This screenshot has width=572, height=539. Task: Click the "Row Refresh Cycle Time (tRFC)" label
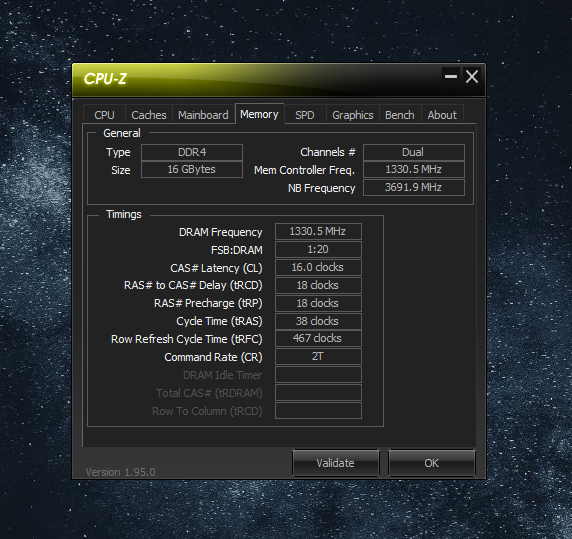(x=187, y=339)
